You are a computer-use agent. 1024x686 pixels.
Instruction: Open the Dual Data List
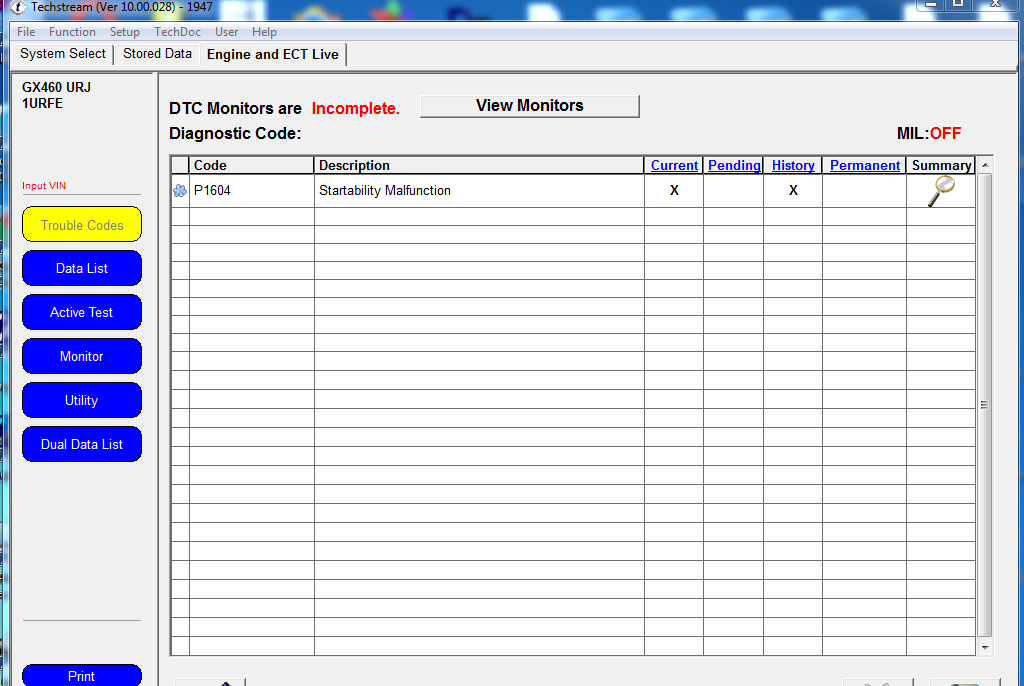coord(82,444)
